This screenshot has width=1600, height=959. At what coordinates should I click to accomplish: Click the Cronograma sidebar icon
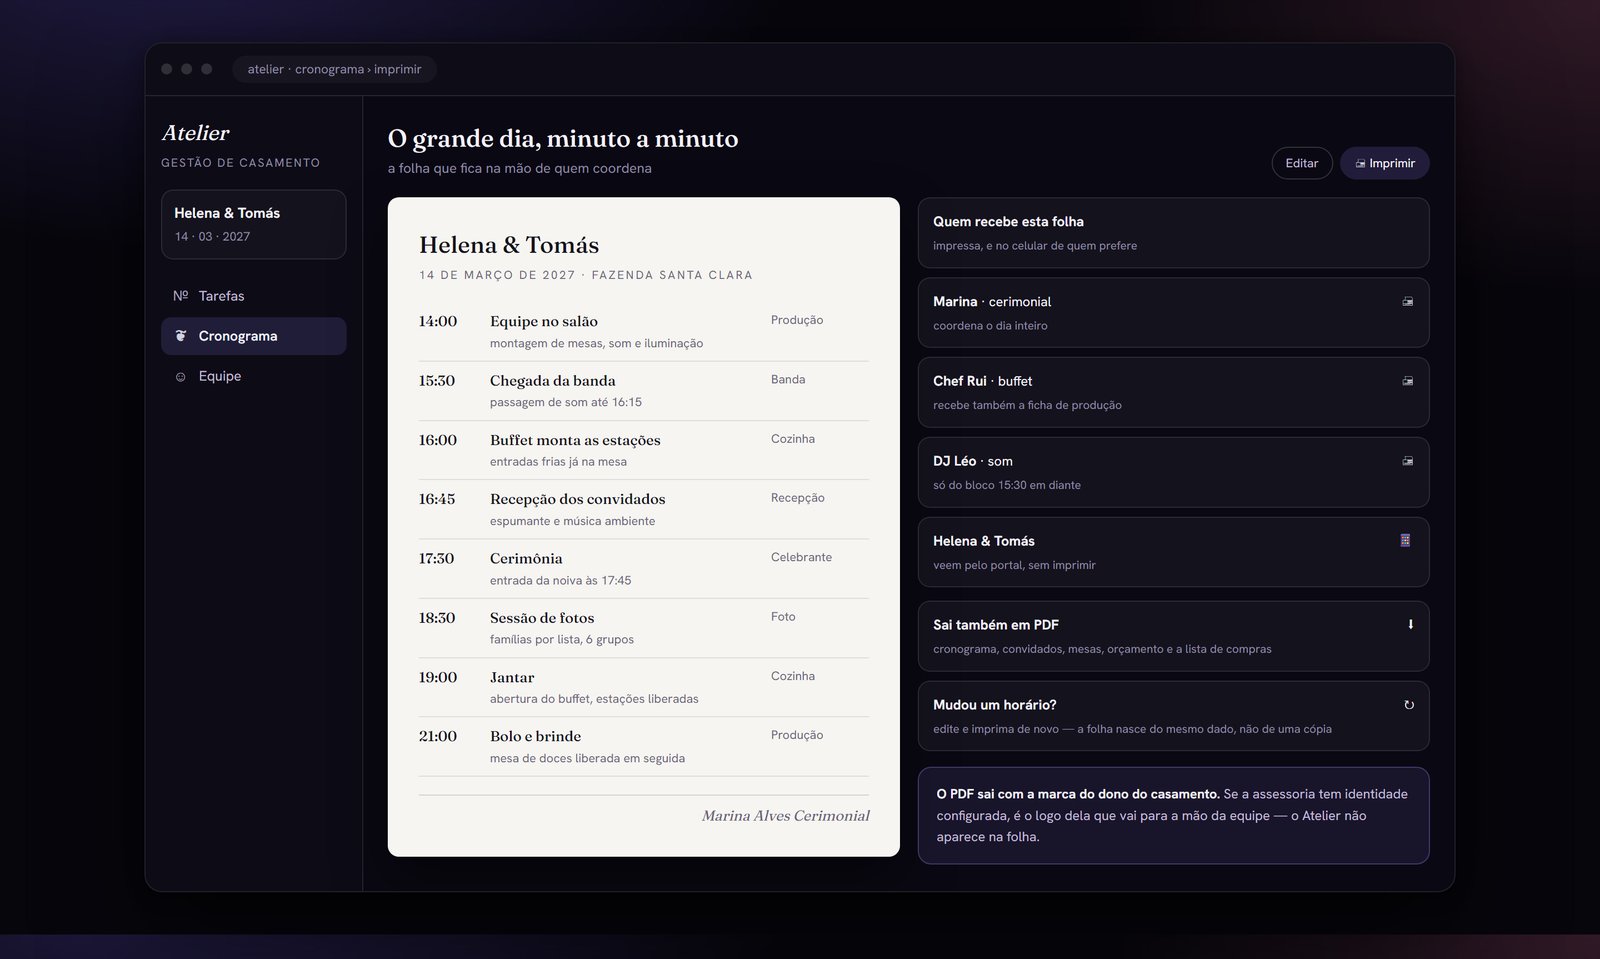[x=181, y=336]
